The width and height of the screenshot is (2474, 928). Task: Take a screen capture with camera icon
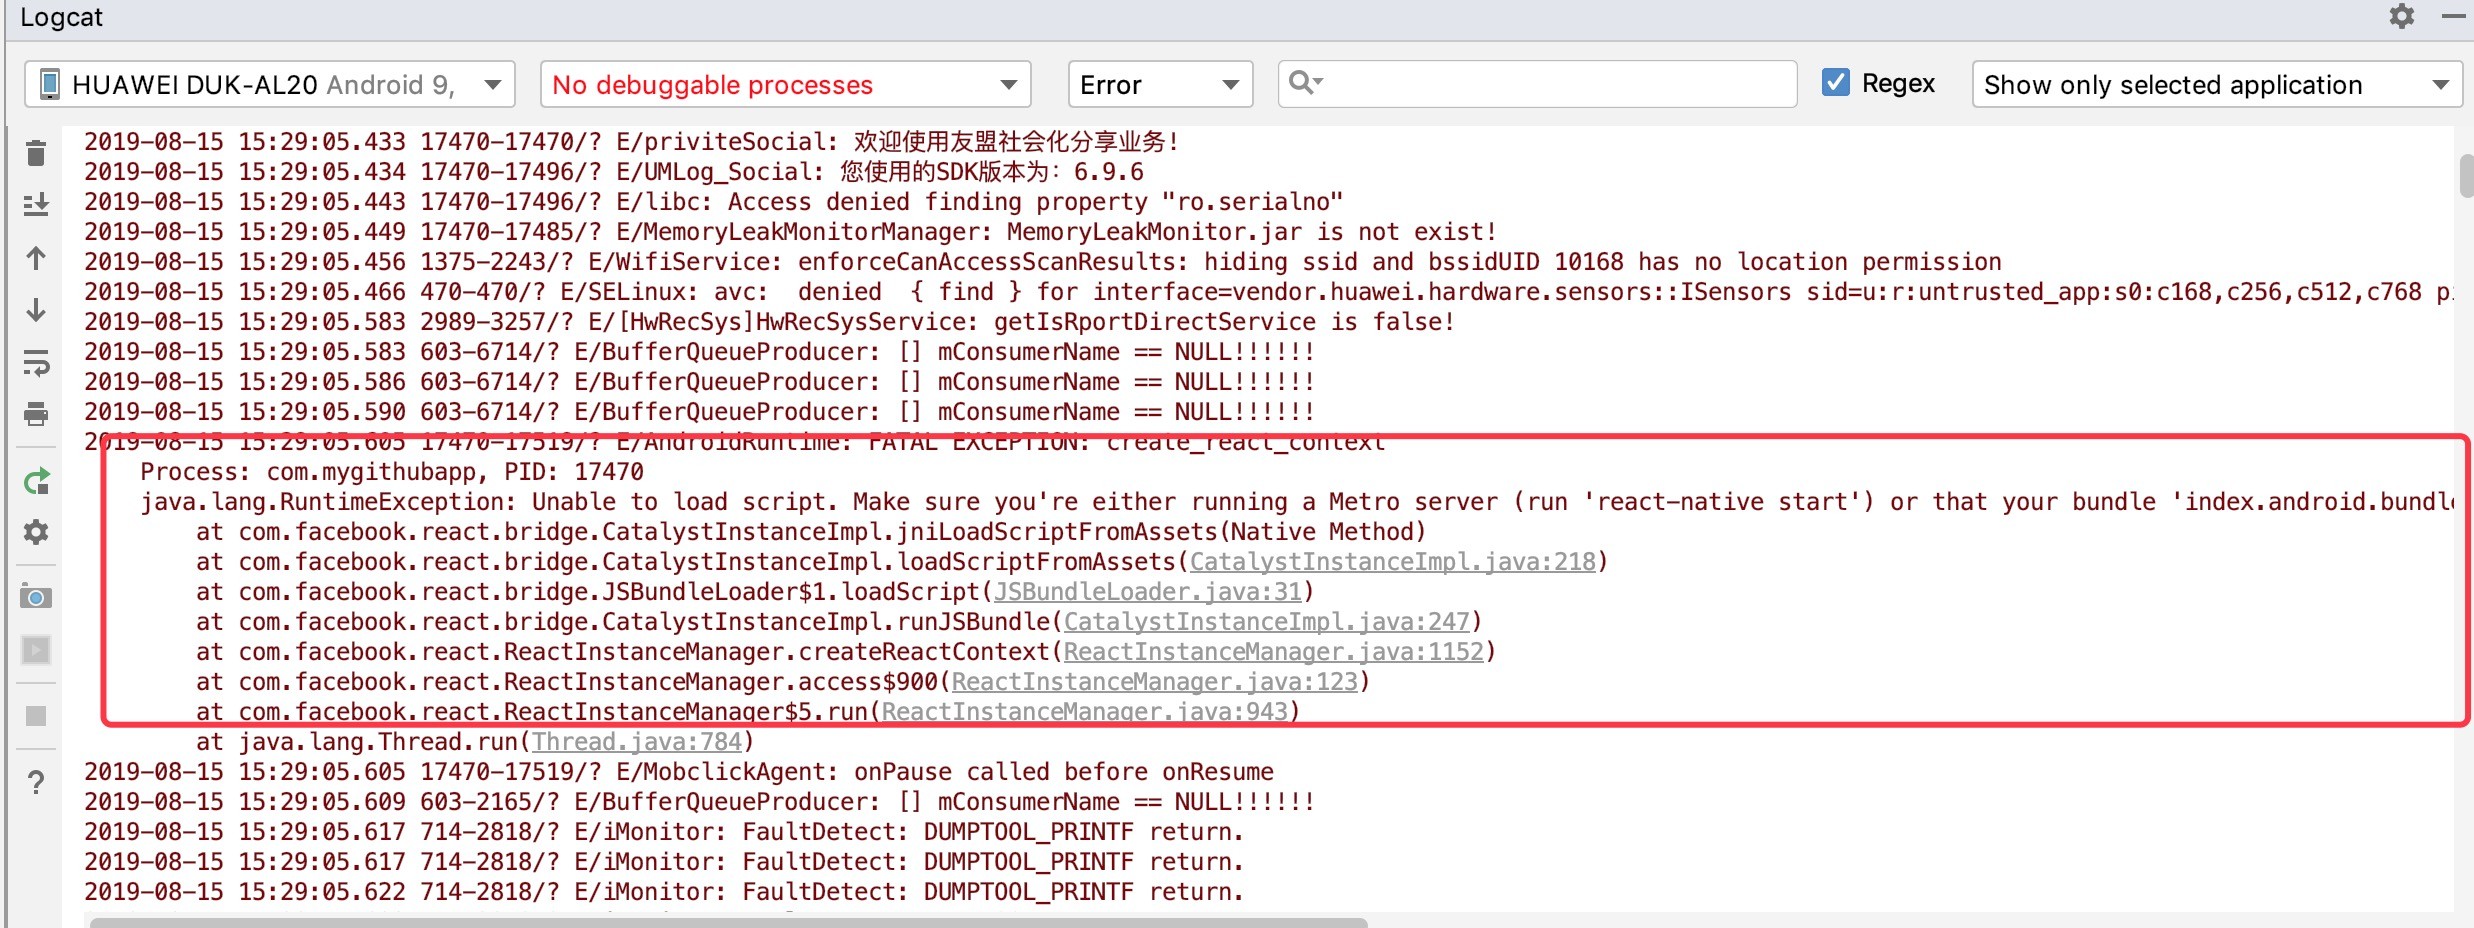(36, 597)
